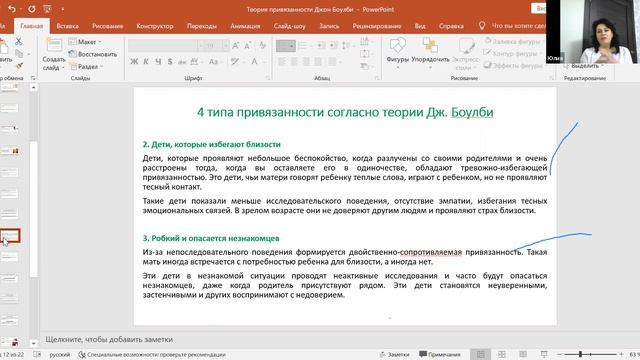Click the Cut scissors icon
This screenshot has height=360, width=640.
(18, 41)
